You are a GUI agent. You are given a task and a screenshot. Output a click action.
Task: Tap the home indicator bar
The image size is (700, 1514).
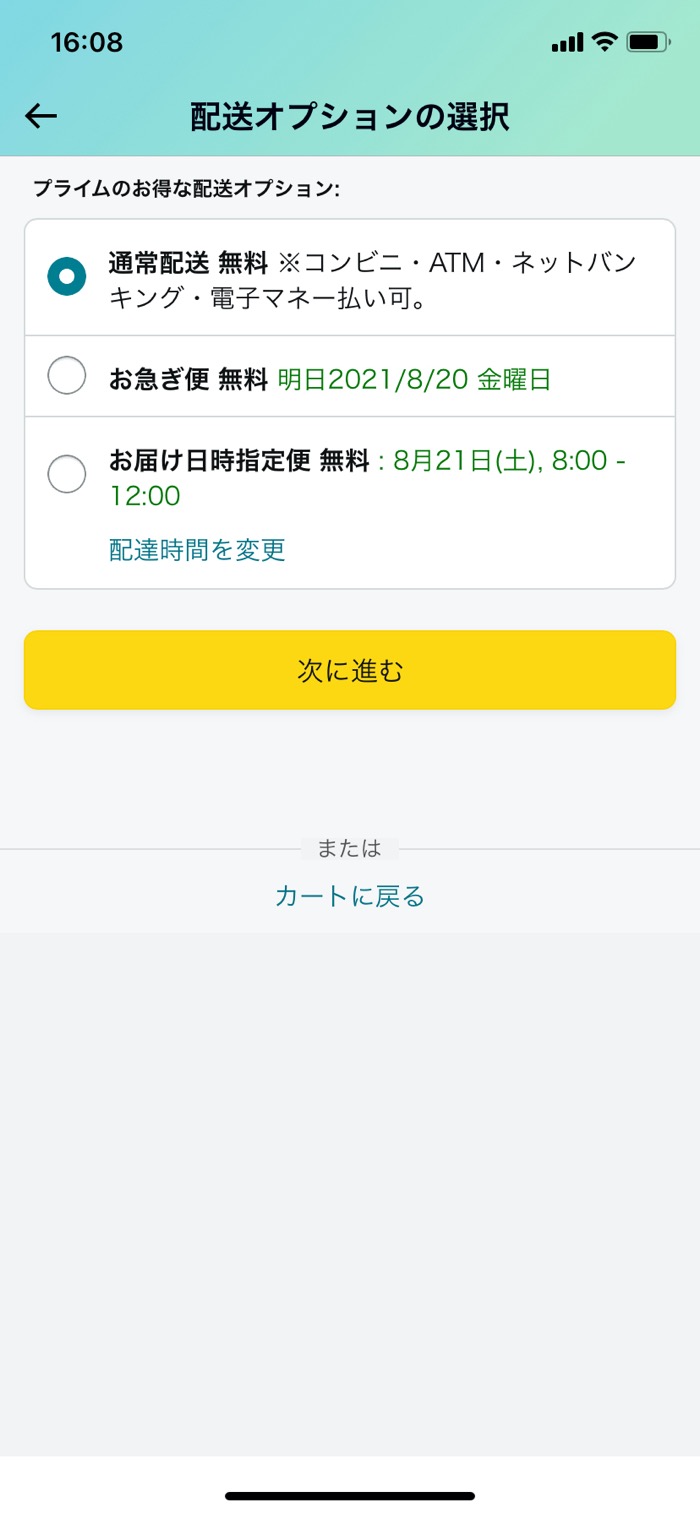[x=349, y=1494]
